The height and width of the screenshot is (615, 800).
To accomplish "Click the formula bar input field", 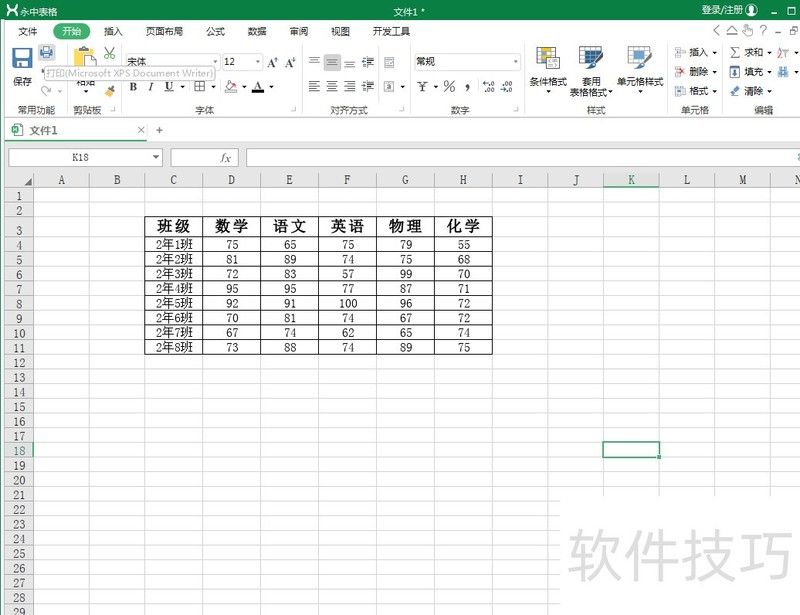I will (523, 158).
